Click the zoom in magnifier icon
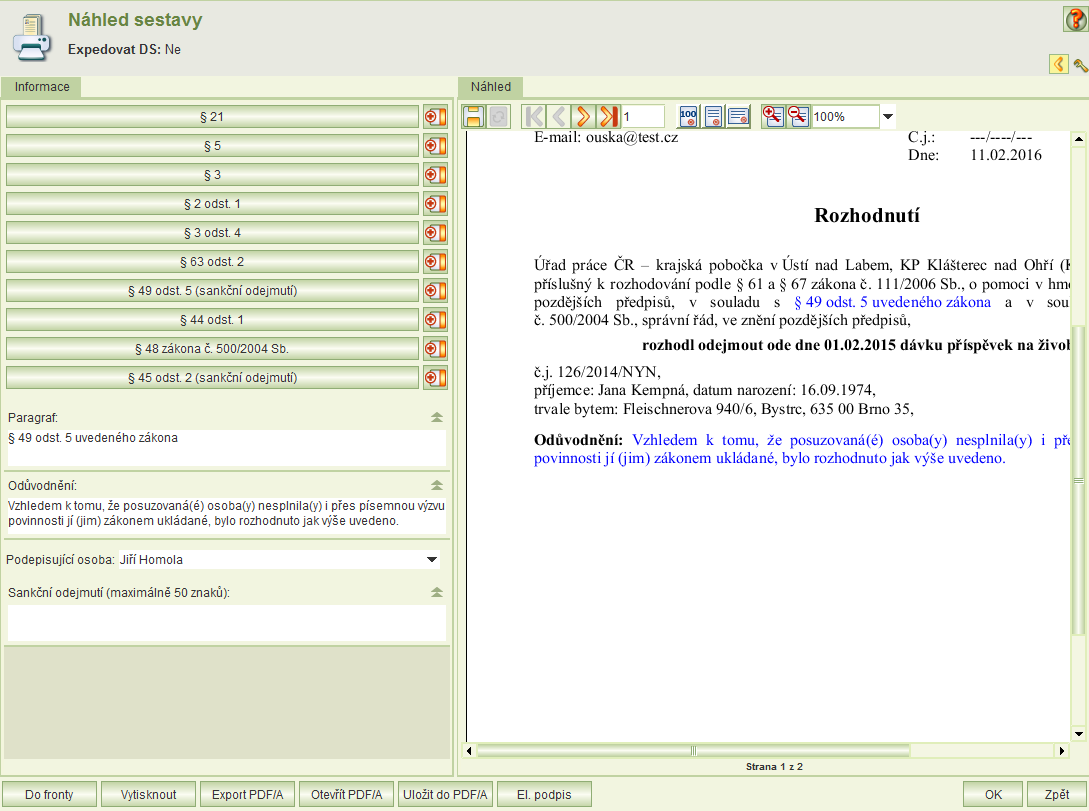The width and height of the screenshot is (1089, 811). (773, 116)
